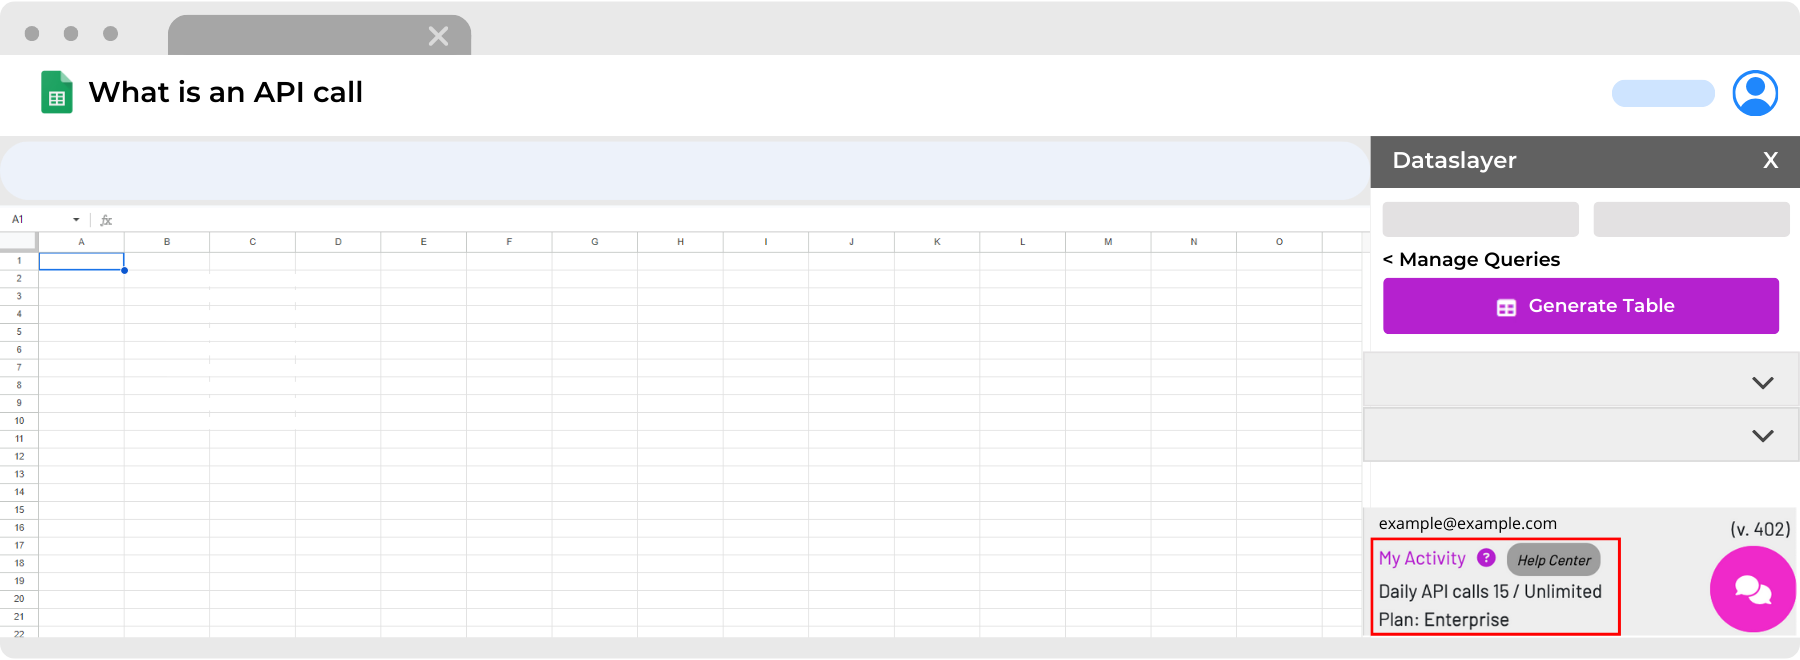
Task: Select column H header
Action: pyautogui.click(x=680, y=242)
